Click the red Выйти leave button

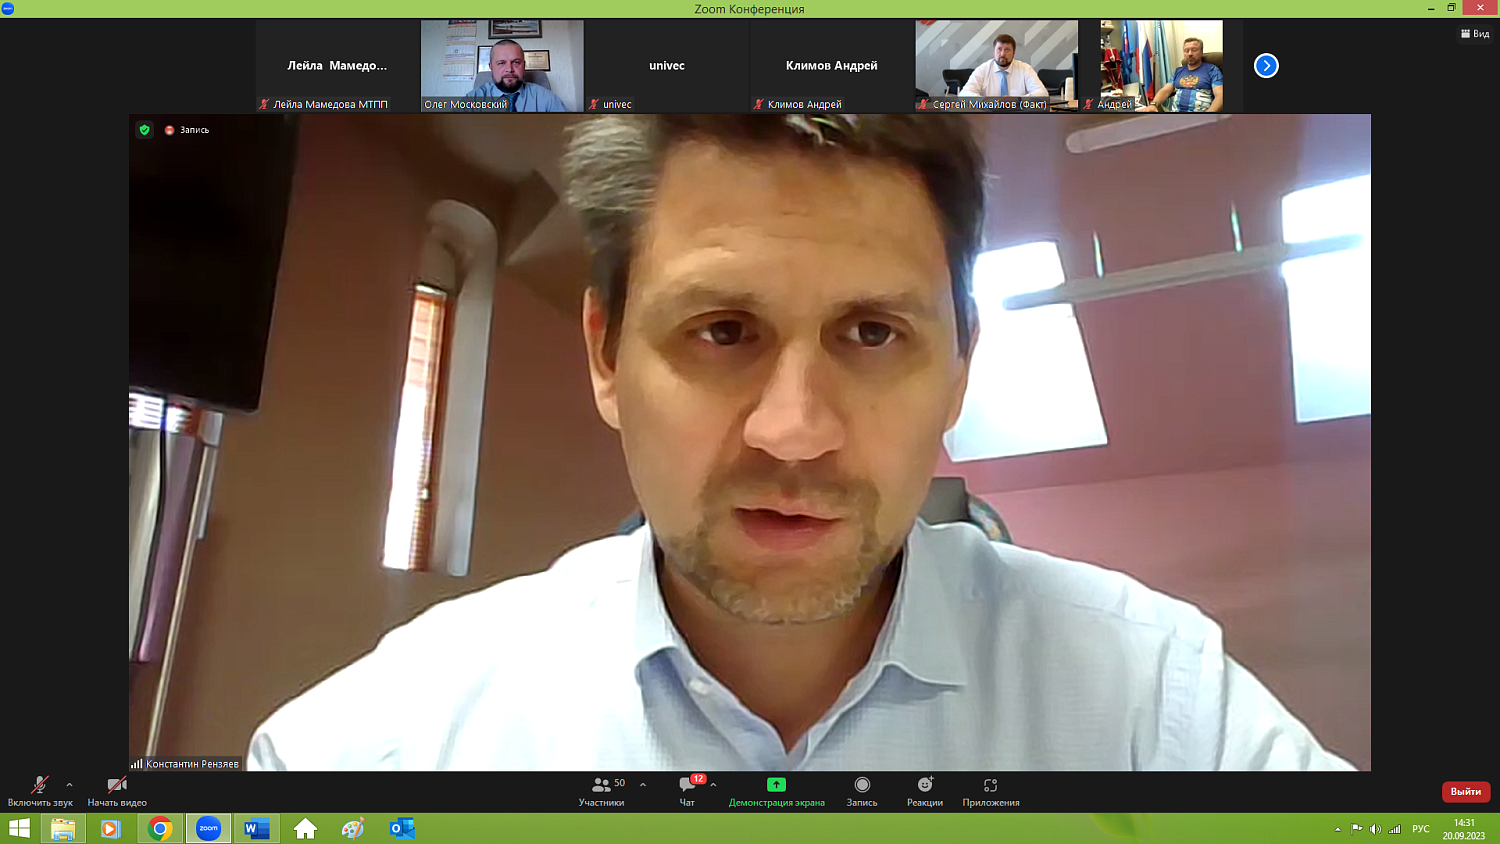click(1465, 791)
